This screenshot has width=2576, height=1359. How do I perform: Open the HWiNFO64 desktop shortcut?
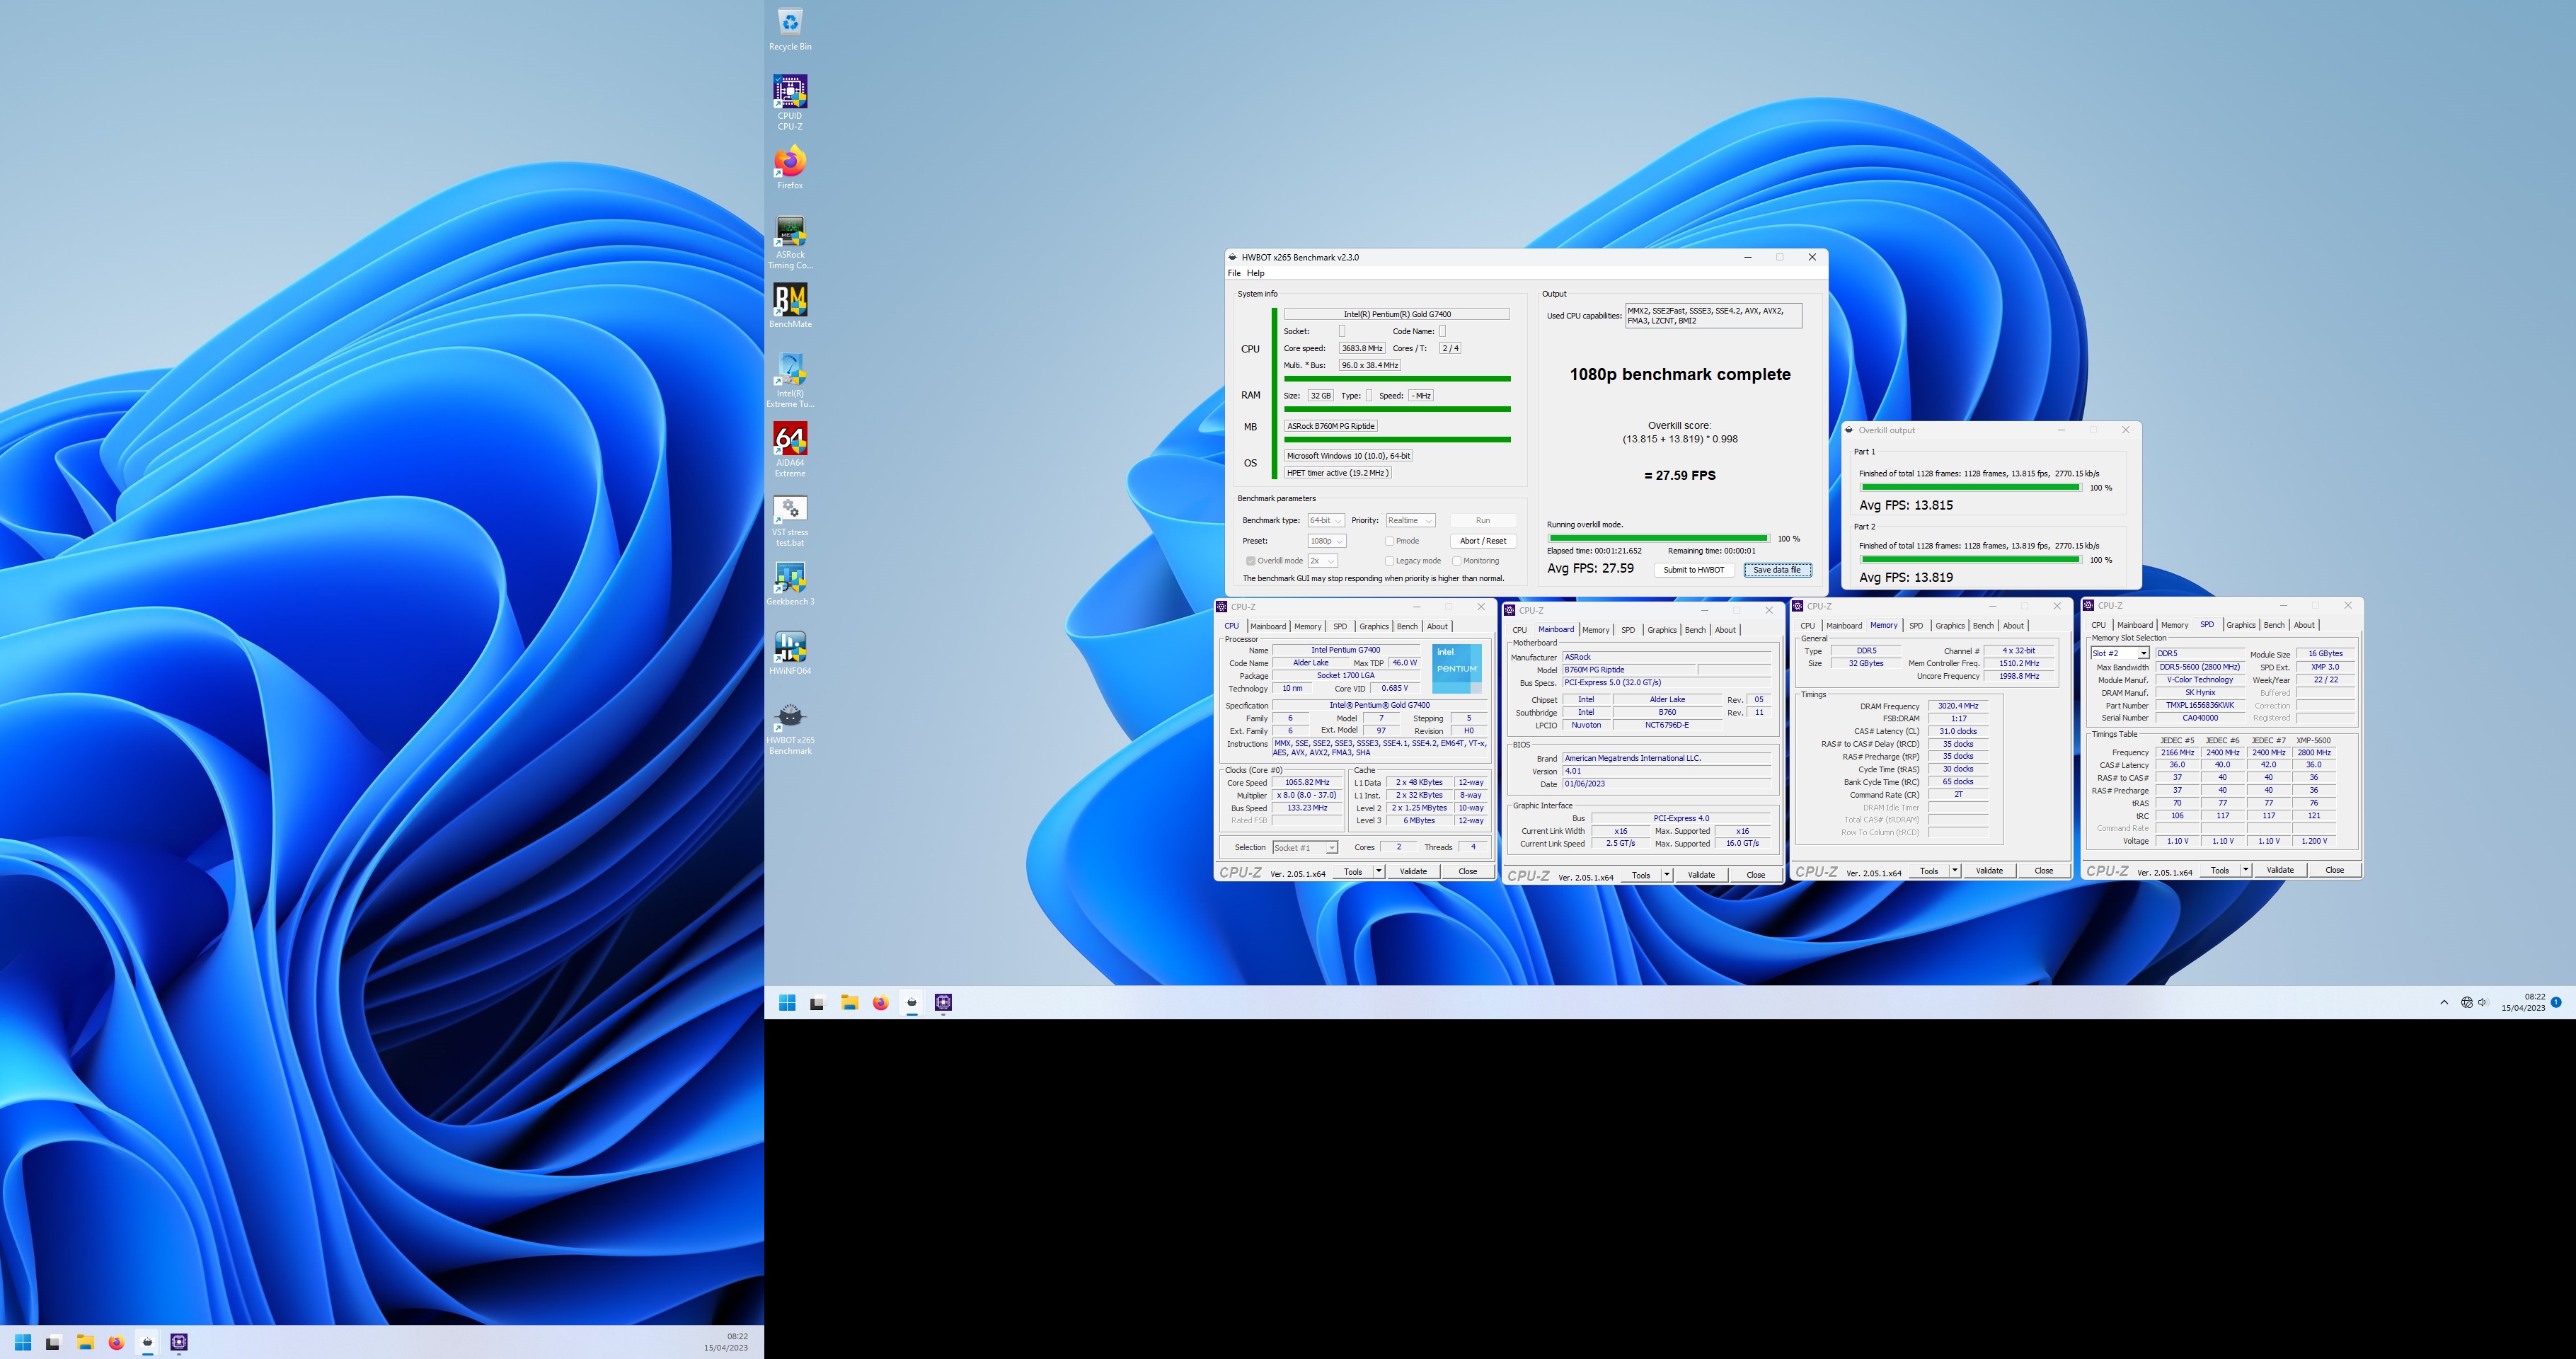point(790,653)
